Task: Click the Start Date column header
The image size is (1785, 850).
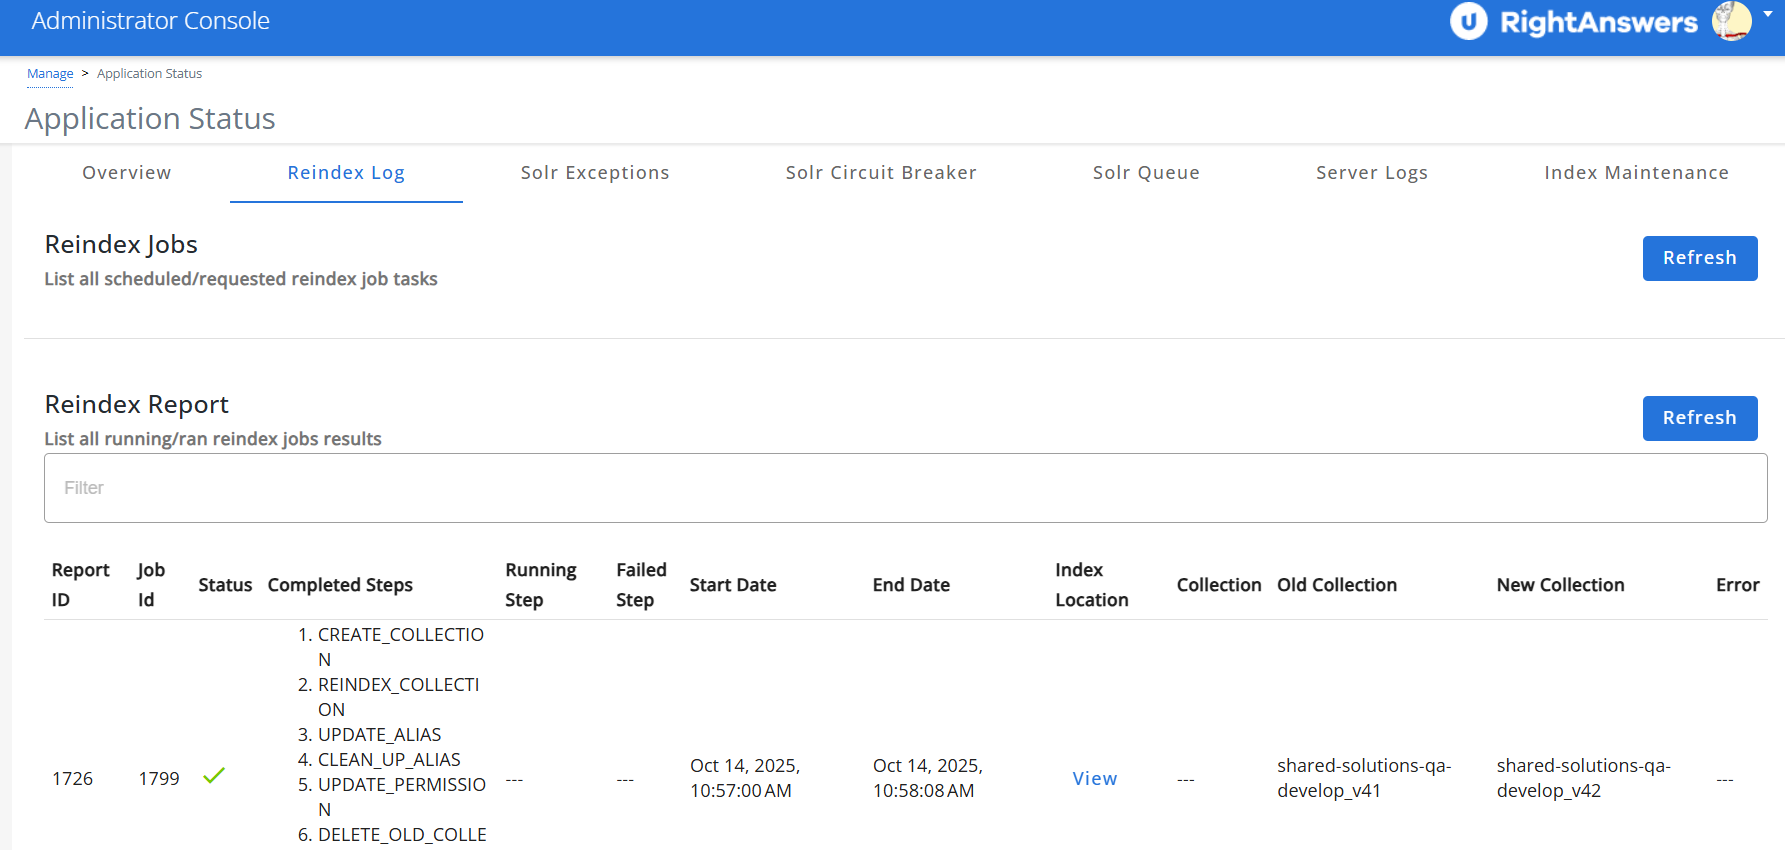Action: click(x=733, y=585)
